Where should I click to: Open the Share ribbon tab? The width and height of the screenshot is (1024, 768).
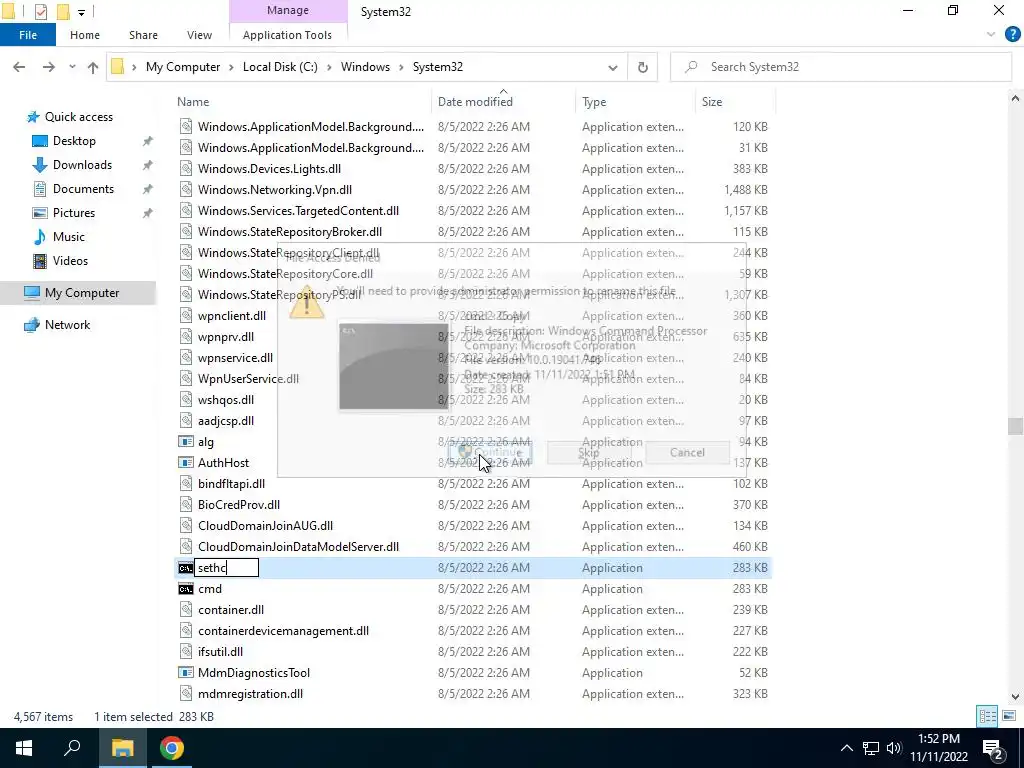coord(143,35)
